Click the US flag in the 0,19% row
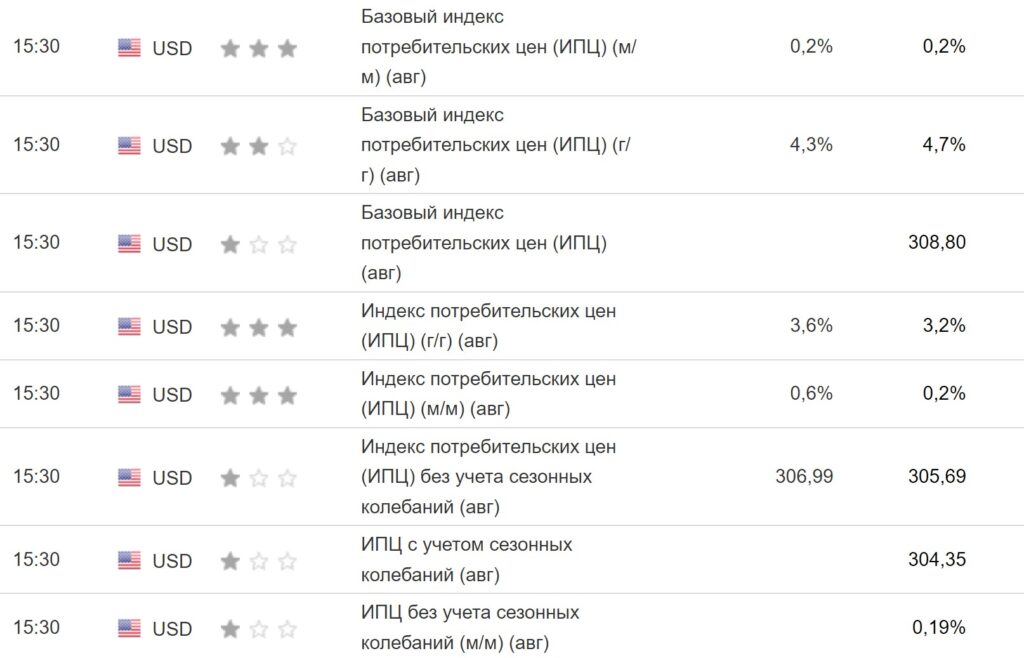Viewport: 1024px width, 658px height. click(x=129, y=629)
